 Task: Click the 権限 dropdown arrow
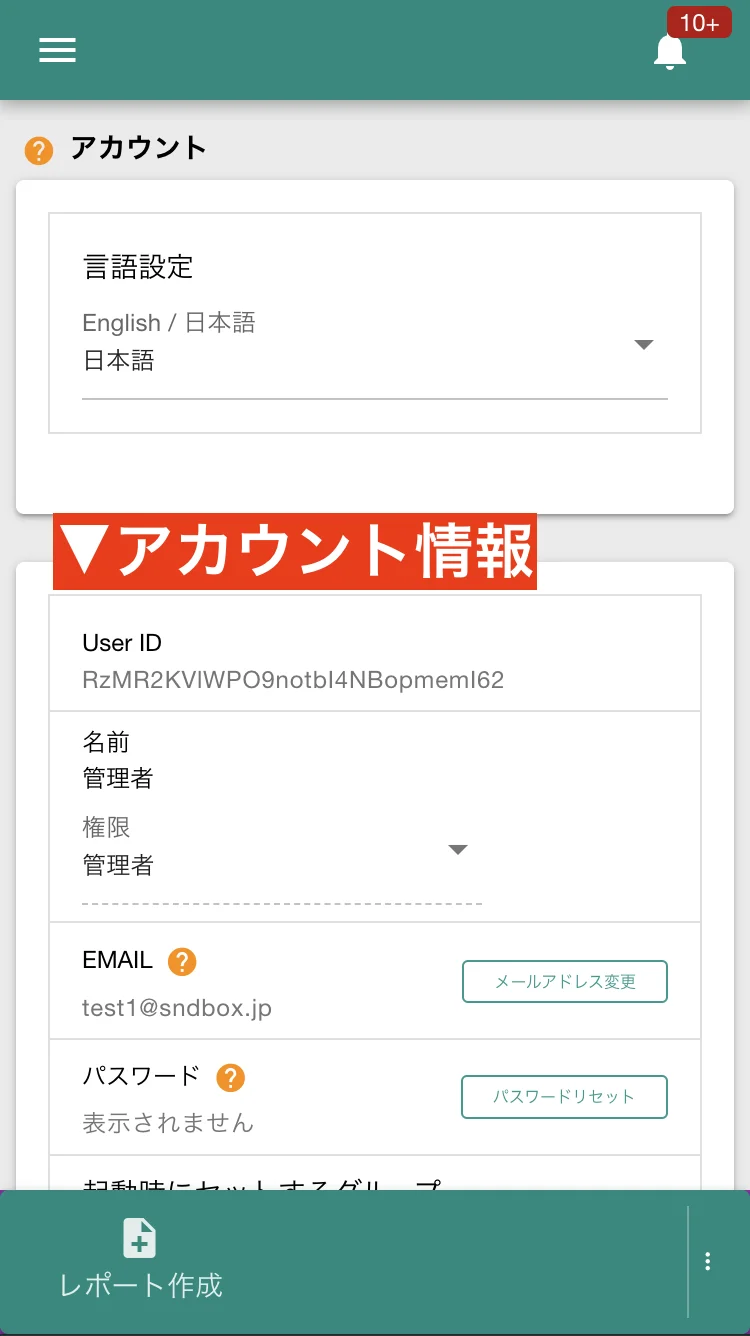458,850
